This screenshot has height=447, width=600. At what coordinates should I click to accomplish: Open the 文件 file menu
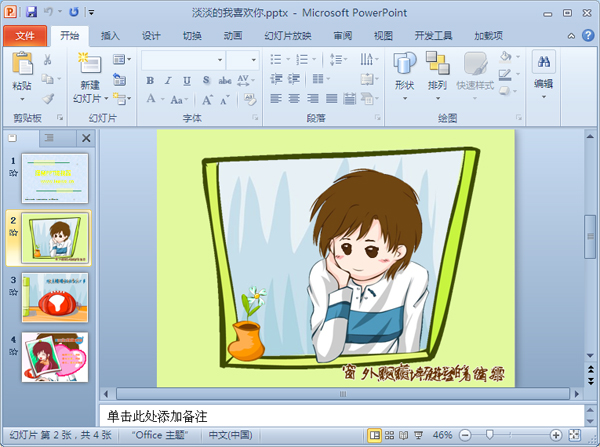pos(25,36)
